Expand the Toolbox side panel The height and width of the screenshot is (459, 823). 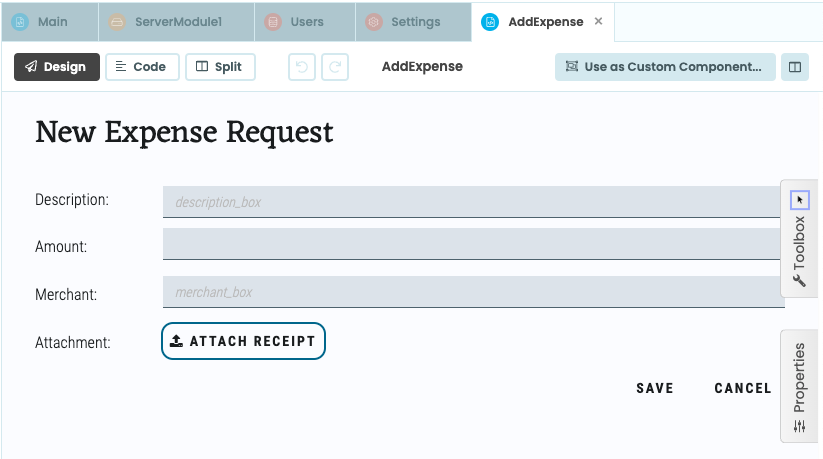coord(799,250)
